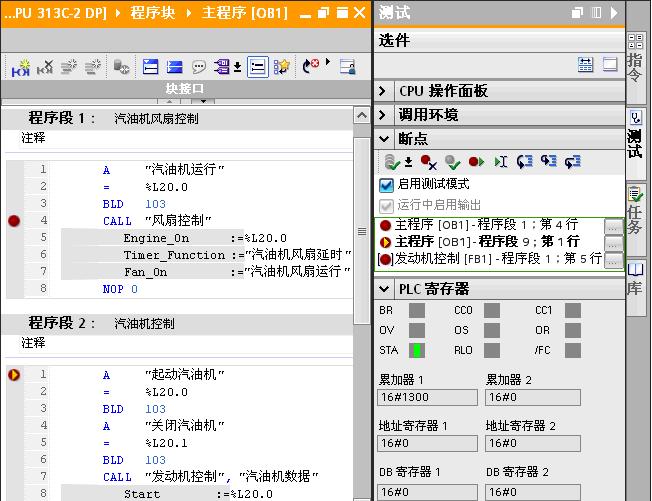
Task: Select breakpoint row 发动机控制 [FB1]
Action: point(489,259)
